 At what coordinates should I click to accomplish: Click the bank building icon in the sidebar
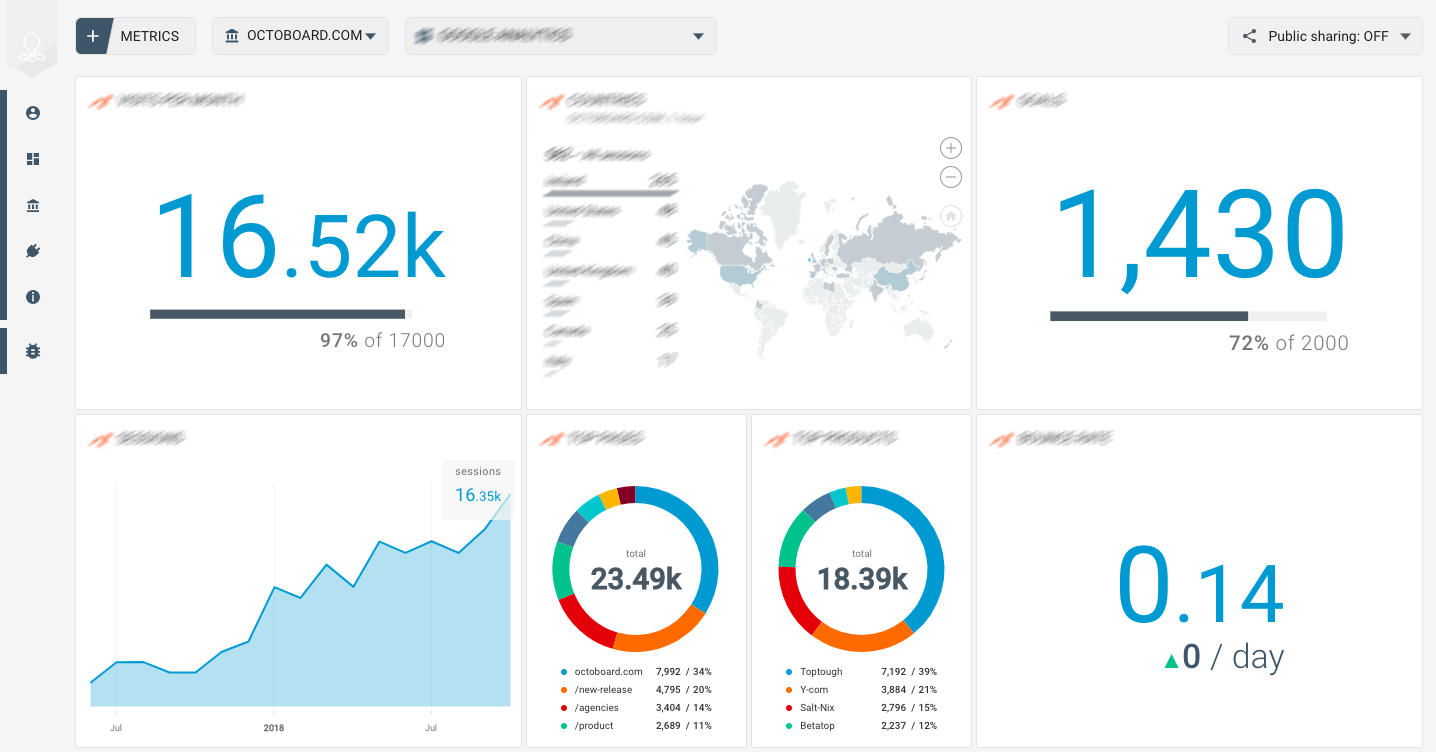tap(33, 206)
